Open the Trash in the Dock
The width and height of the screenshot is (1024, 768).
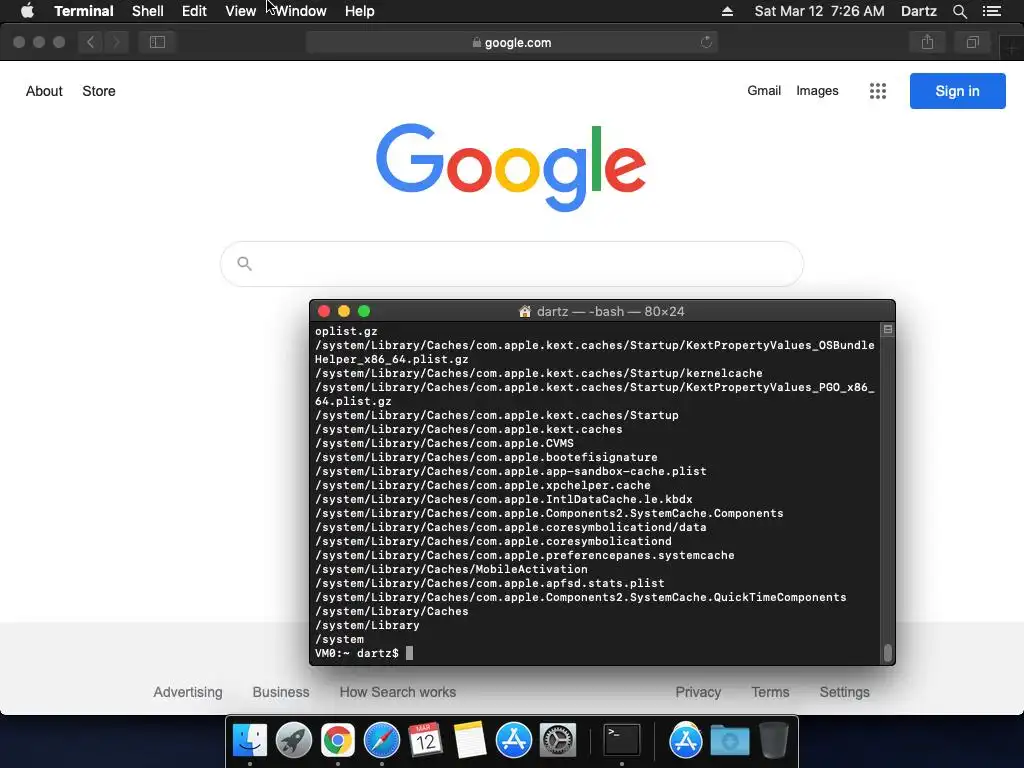773,741
